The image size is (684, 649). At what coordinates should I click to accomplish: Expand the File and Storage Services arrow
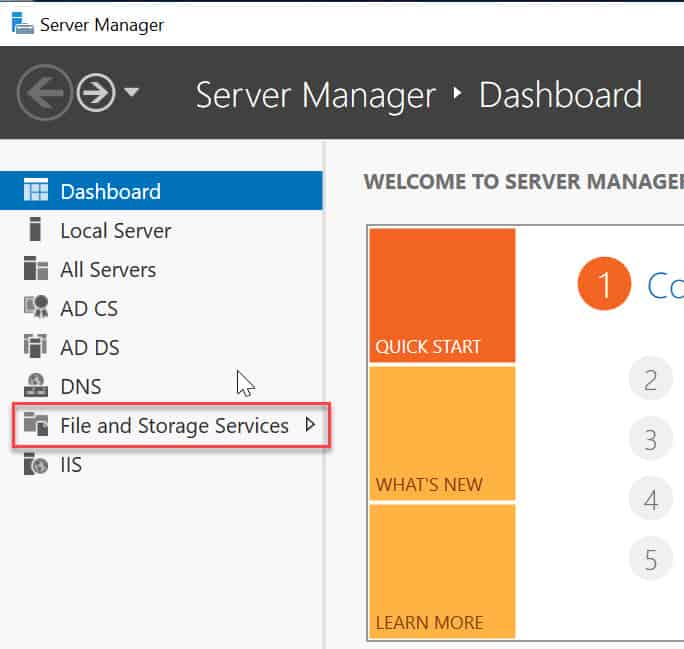[x=310, y=424]
